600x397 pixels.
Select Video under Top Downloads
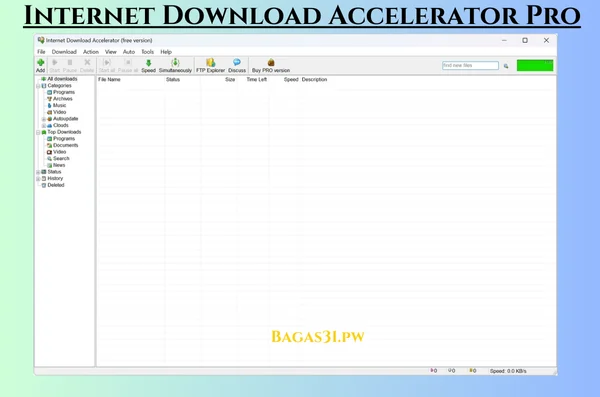coord(59,152)
